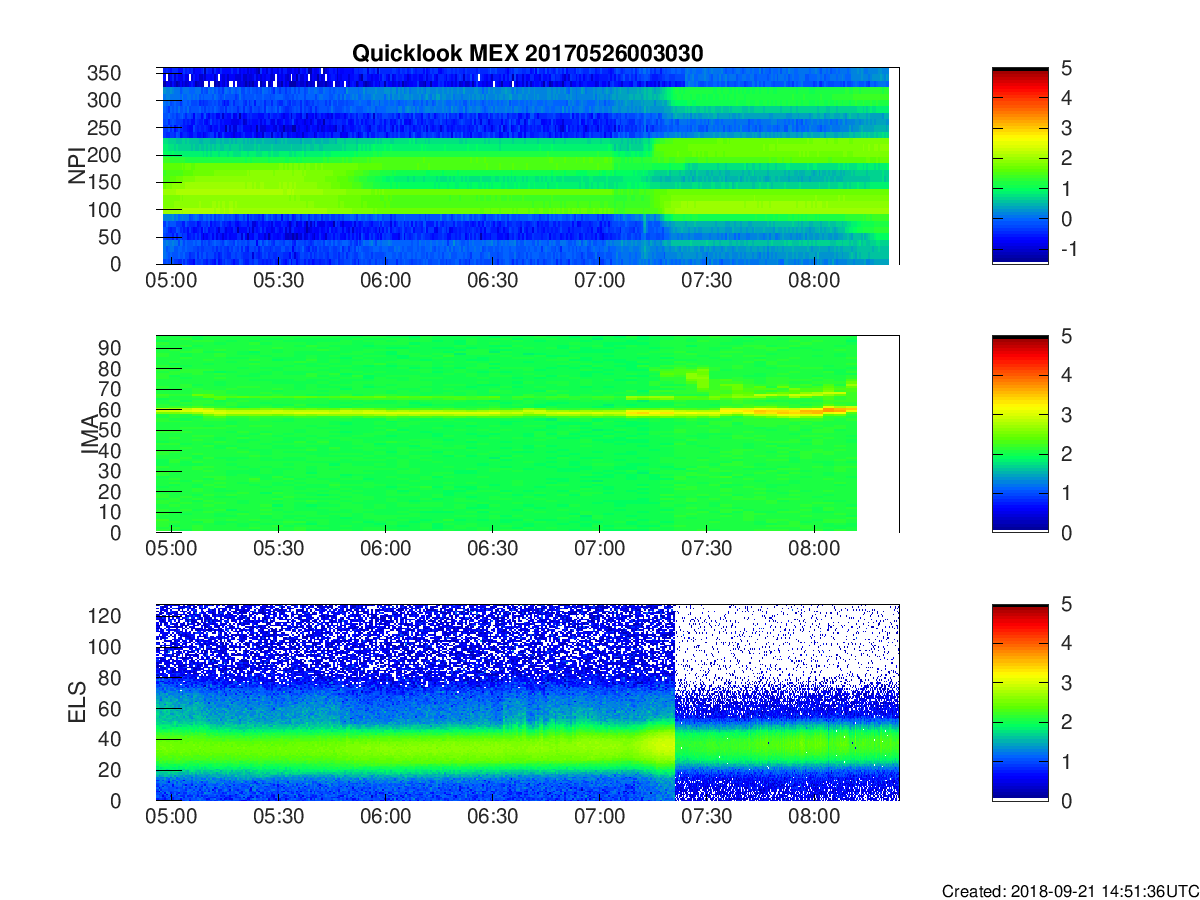Click the title 'Quicklook MEX 20170526003030'
Screen dimensions: 1200x900
pyautogui.click(x=527, y=54)
